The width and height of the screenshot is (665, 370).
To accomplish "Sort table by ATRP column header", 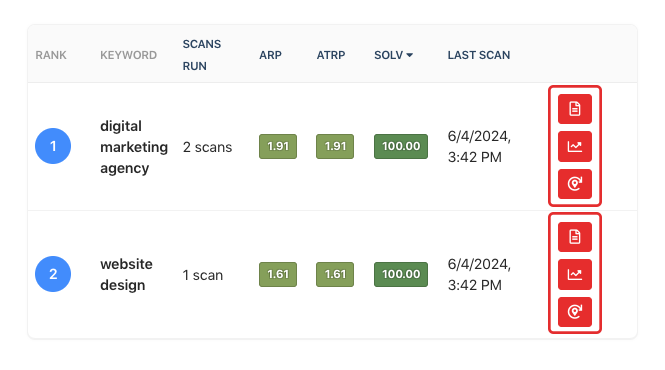I will (x=331, y=55).
